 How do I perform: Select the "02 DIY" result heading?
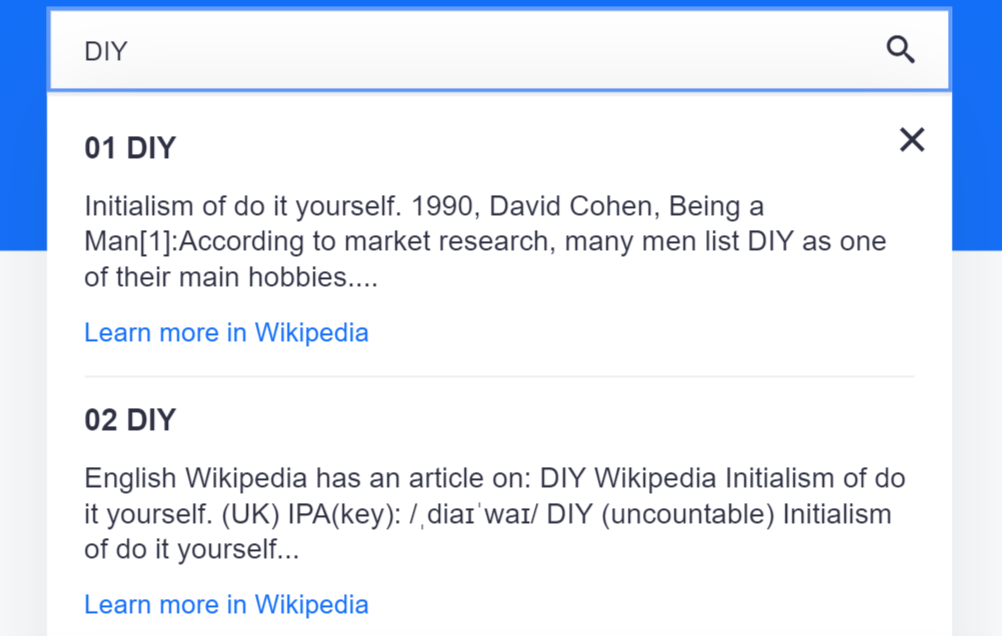pos(130,420)
